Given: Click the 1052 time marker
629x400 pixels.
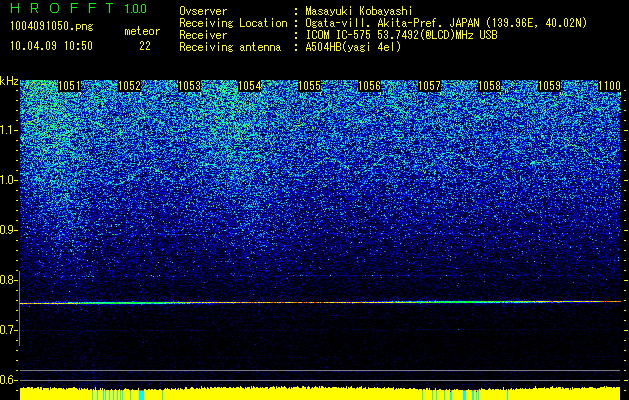Looking at the screenshot, I should pyautogui.click(x=130, y=86).
